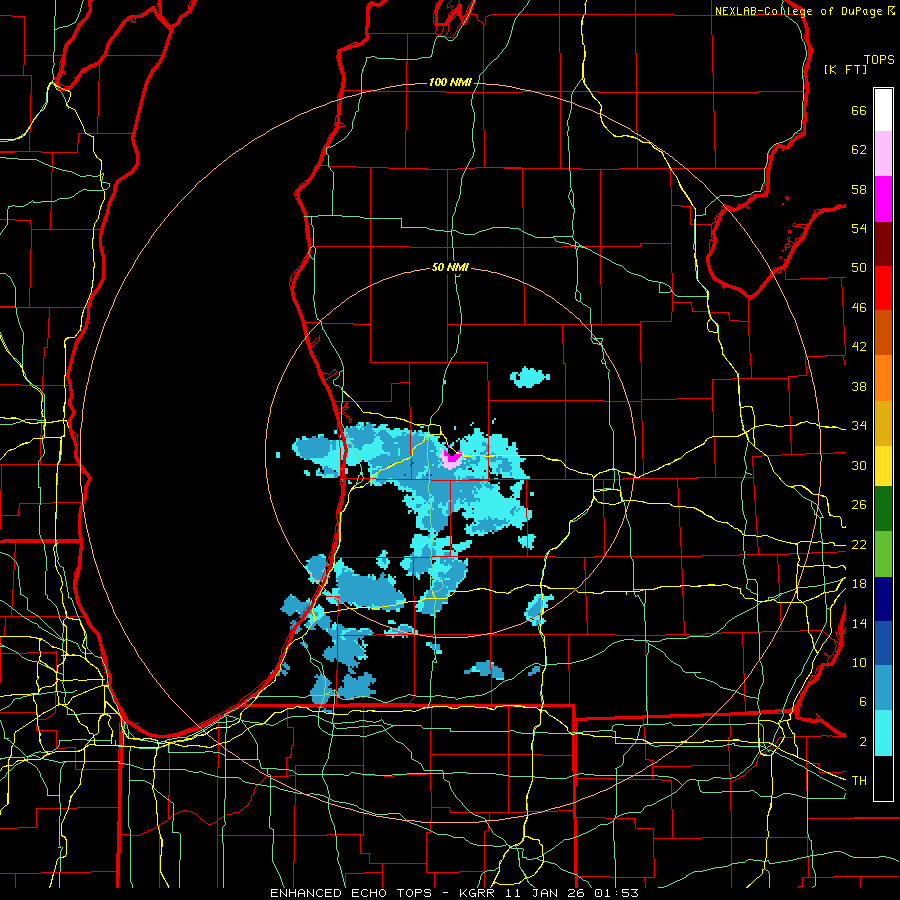Click the light orange legend swatch

click(x=883, y=378)
